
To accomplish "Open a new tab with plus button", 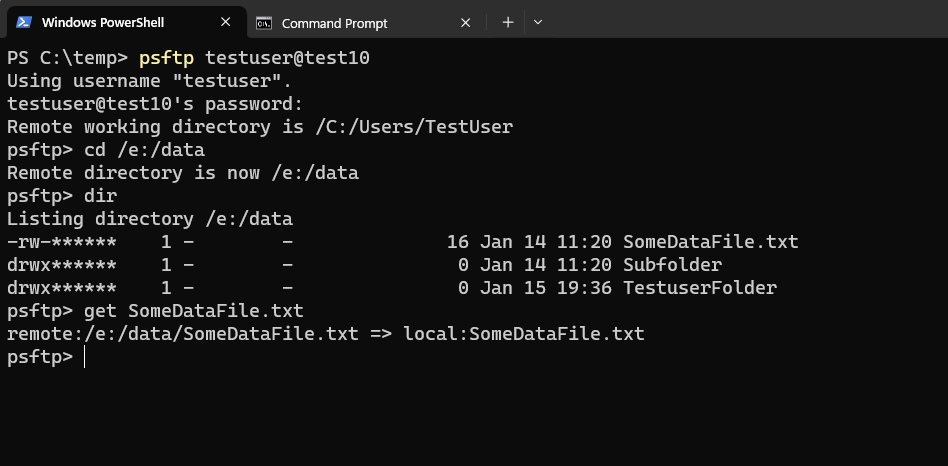I will click(508, 22).
